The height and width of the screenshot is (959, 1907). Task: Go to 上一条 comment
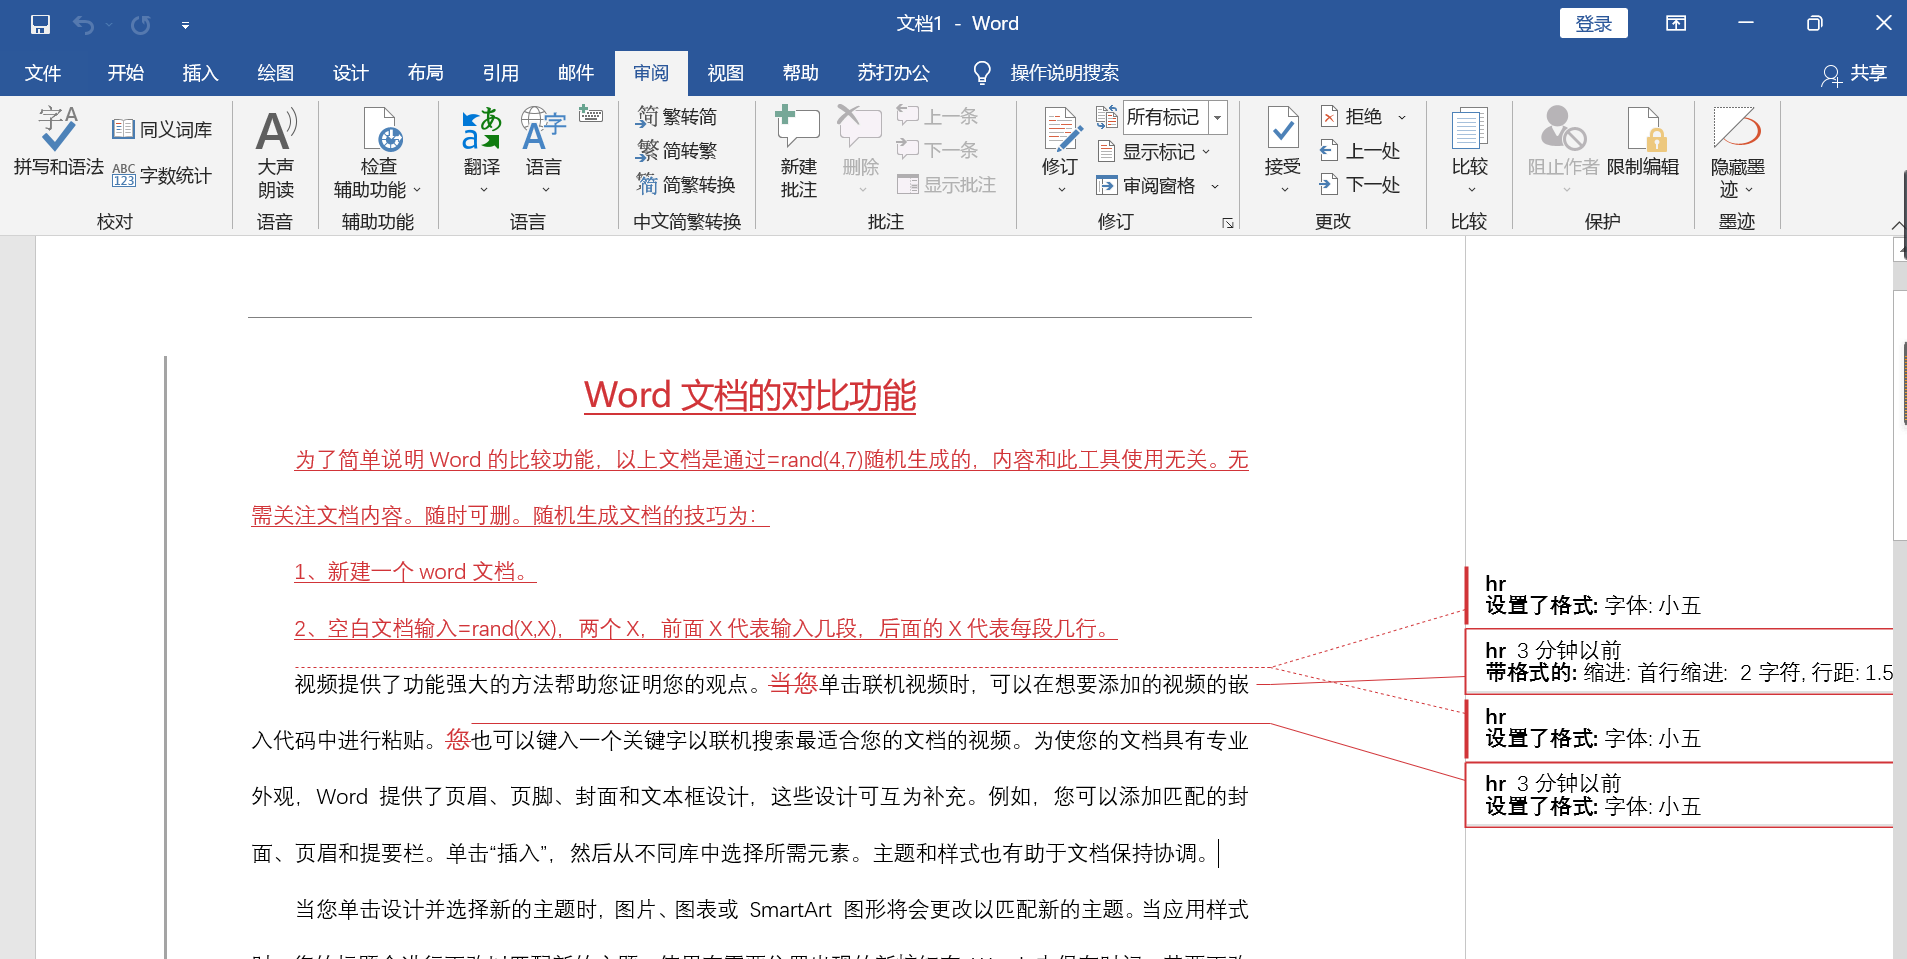[x=938, y=117]
